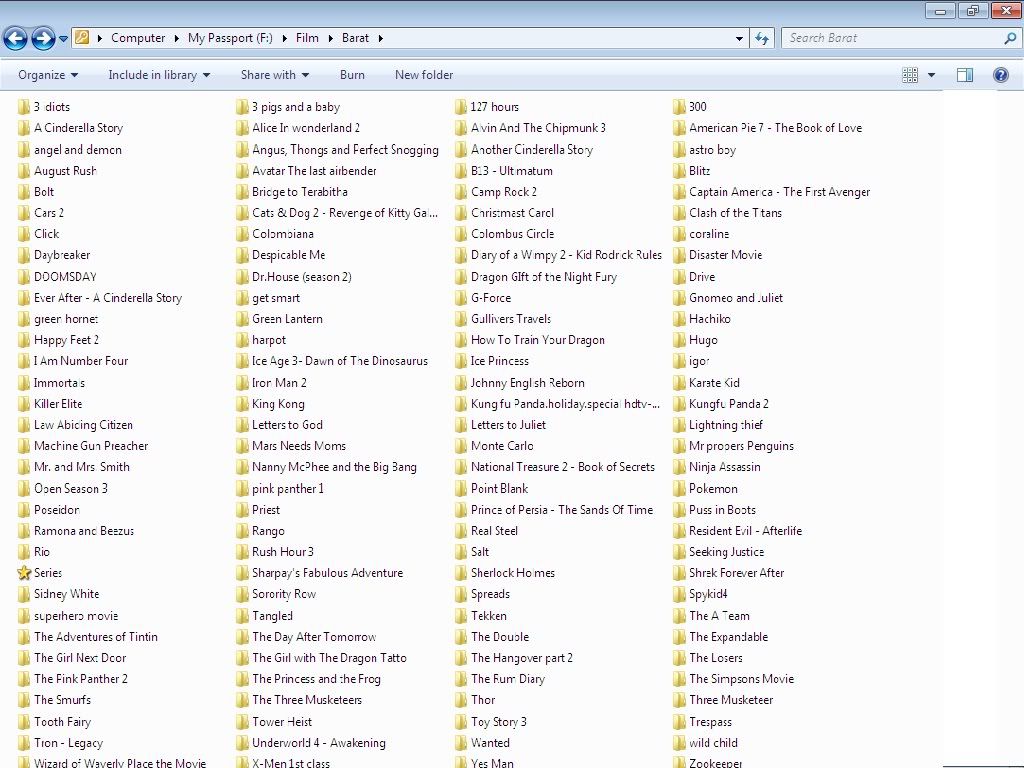
Task: Select the Green Lantern folder icon
Action: (242, 319)
